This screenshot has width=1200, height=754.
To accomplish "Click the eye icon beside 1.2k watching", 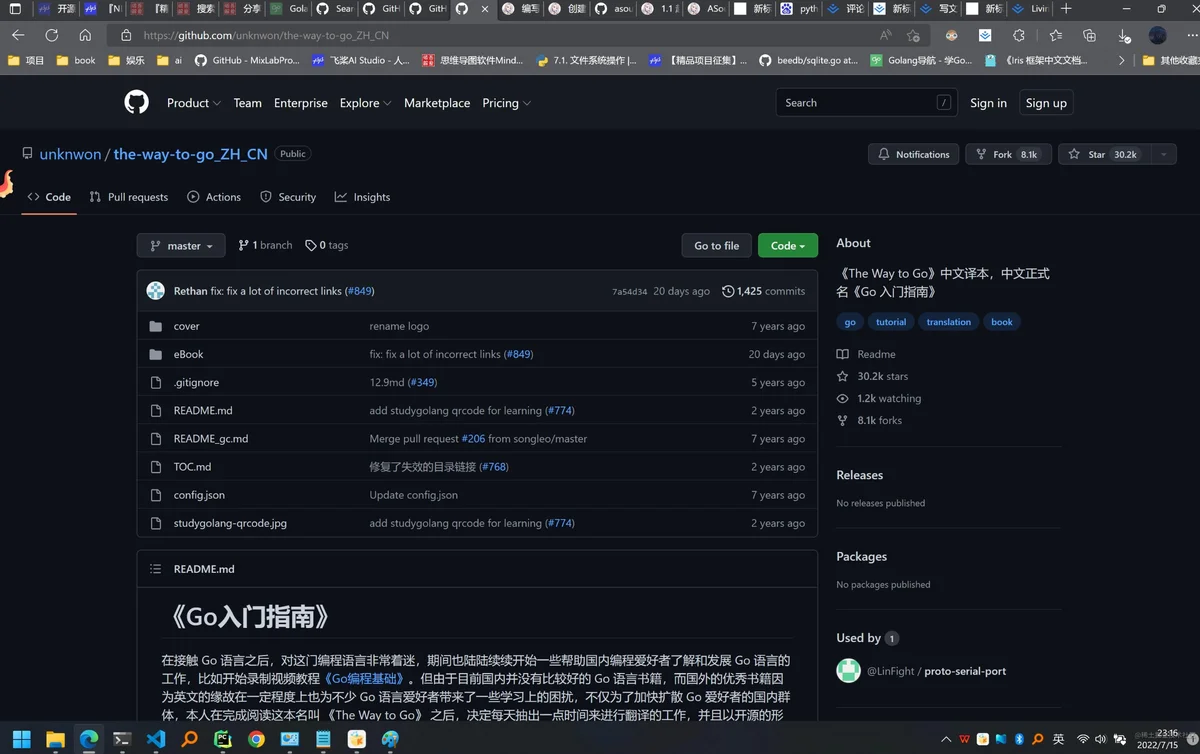I will pos(843,398).
